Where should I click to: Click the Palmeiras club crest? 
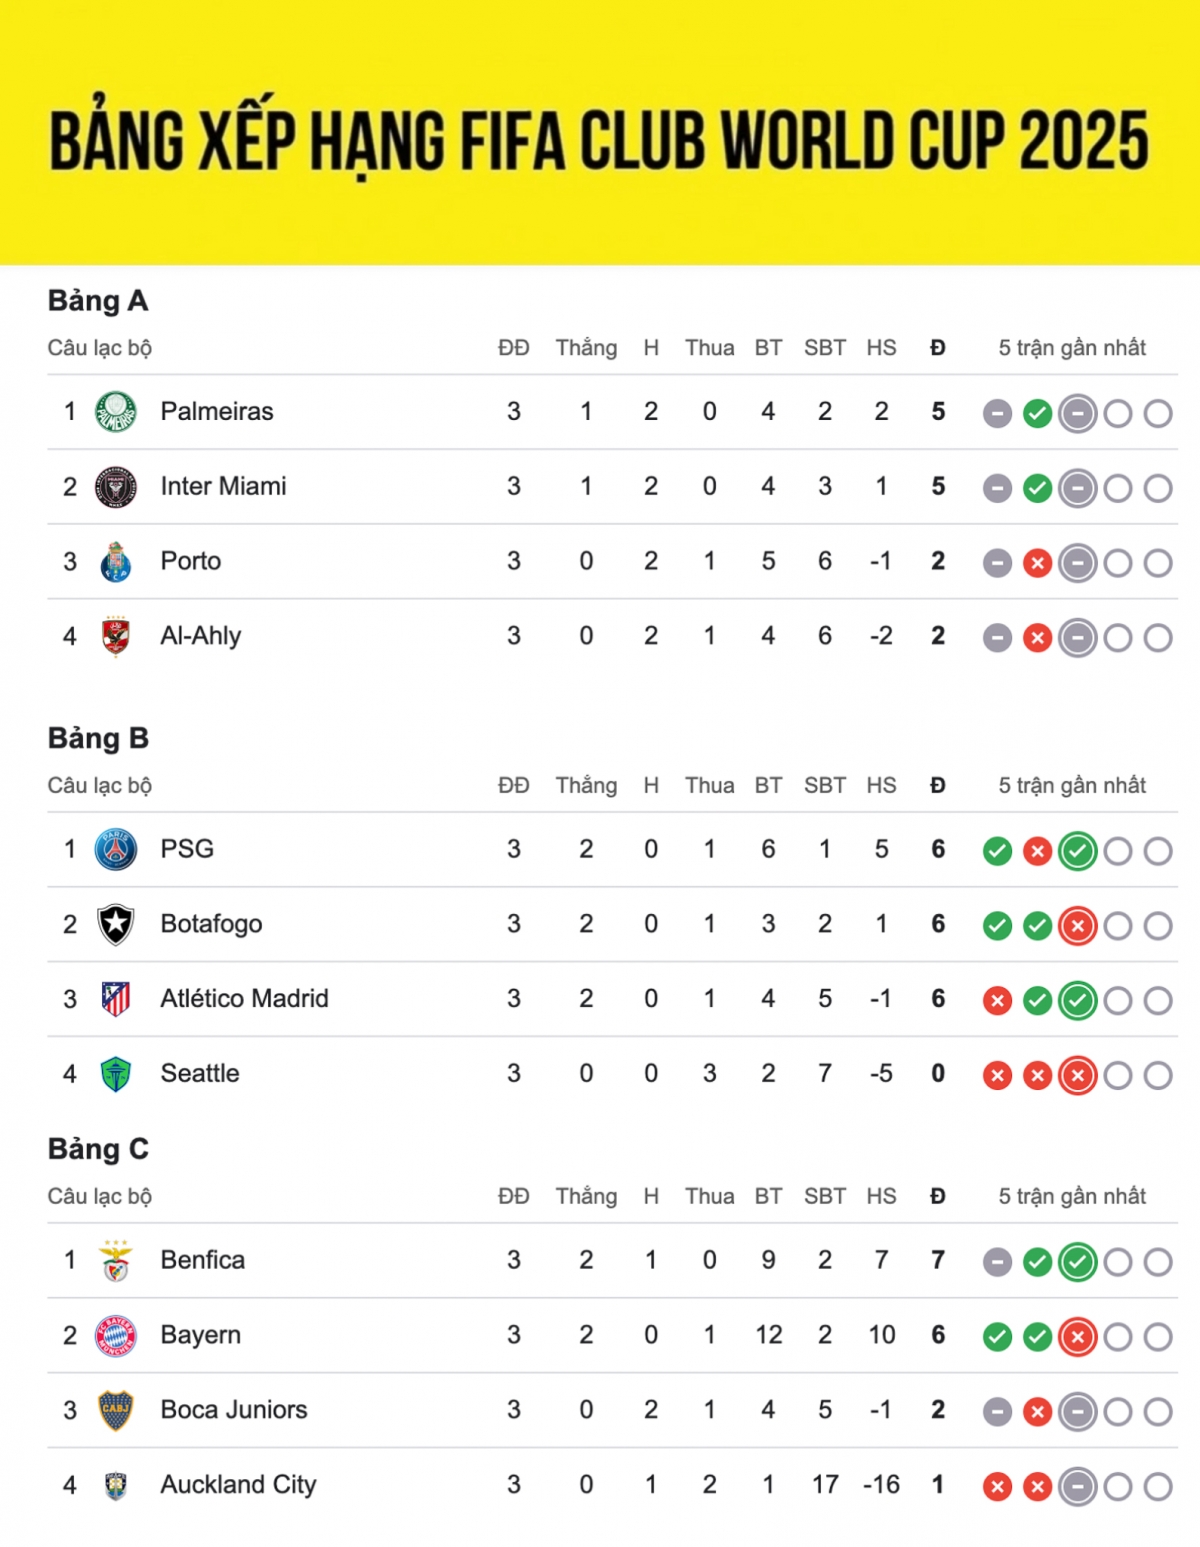(x=116, y=412)
